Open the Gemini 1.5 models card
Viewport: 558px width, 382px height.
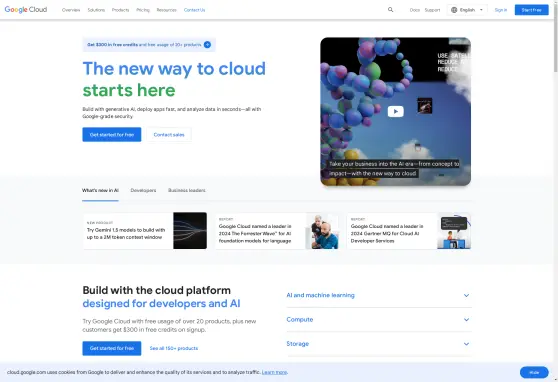tap(145, 231)
